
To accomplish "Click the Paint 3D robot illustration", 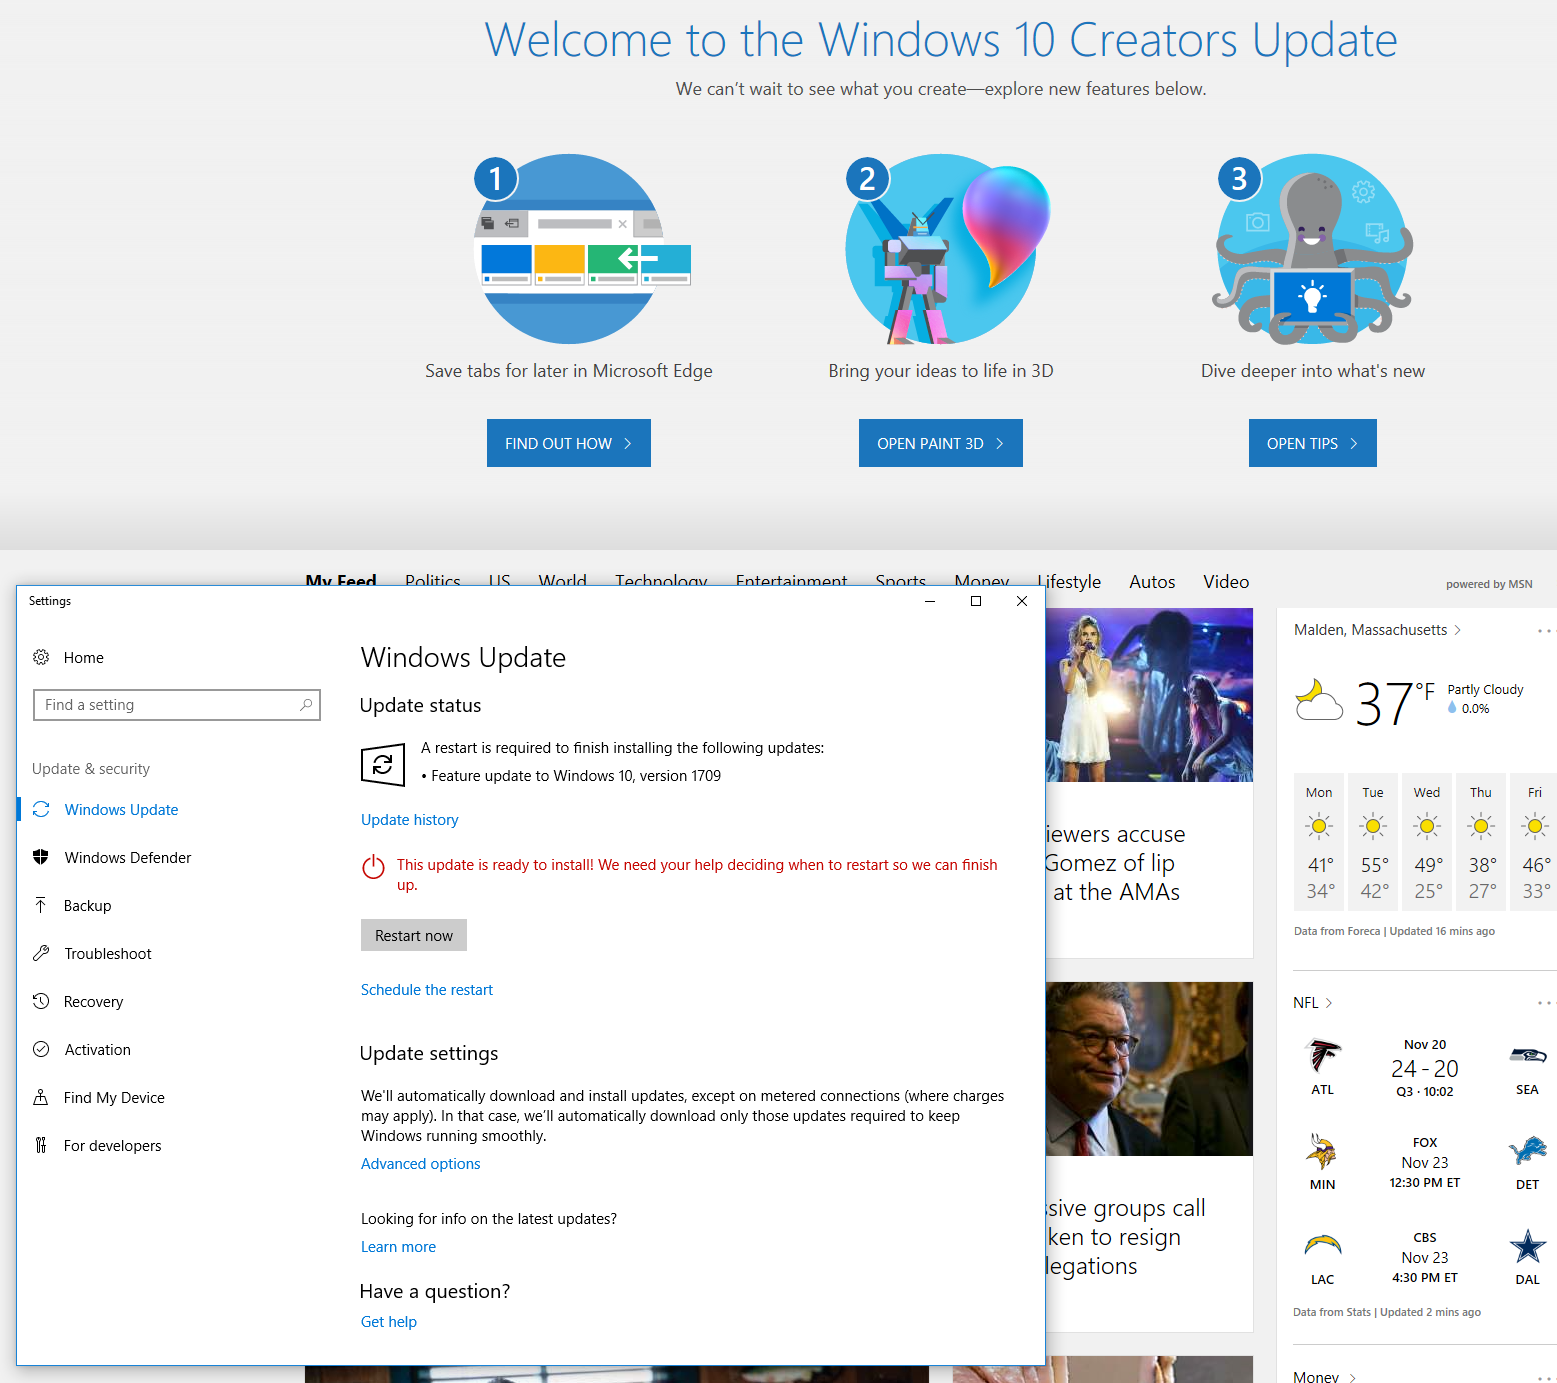I will click(946, 249).
